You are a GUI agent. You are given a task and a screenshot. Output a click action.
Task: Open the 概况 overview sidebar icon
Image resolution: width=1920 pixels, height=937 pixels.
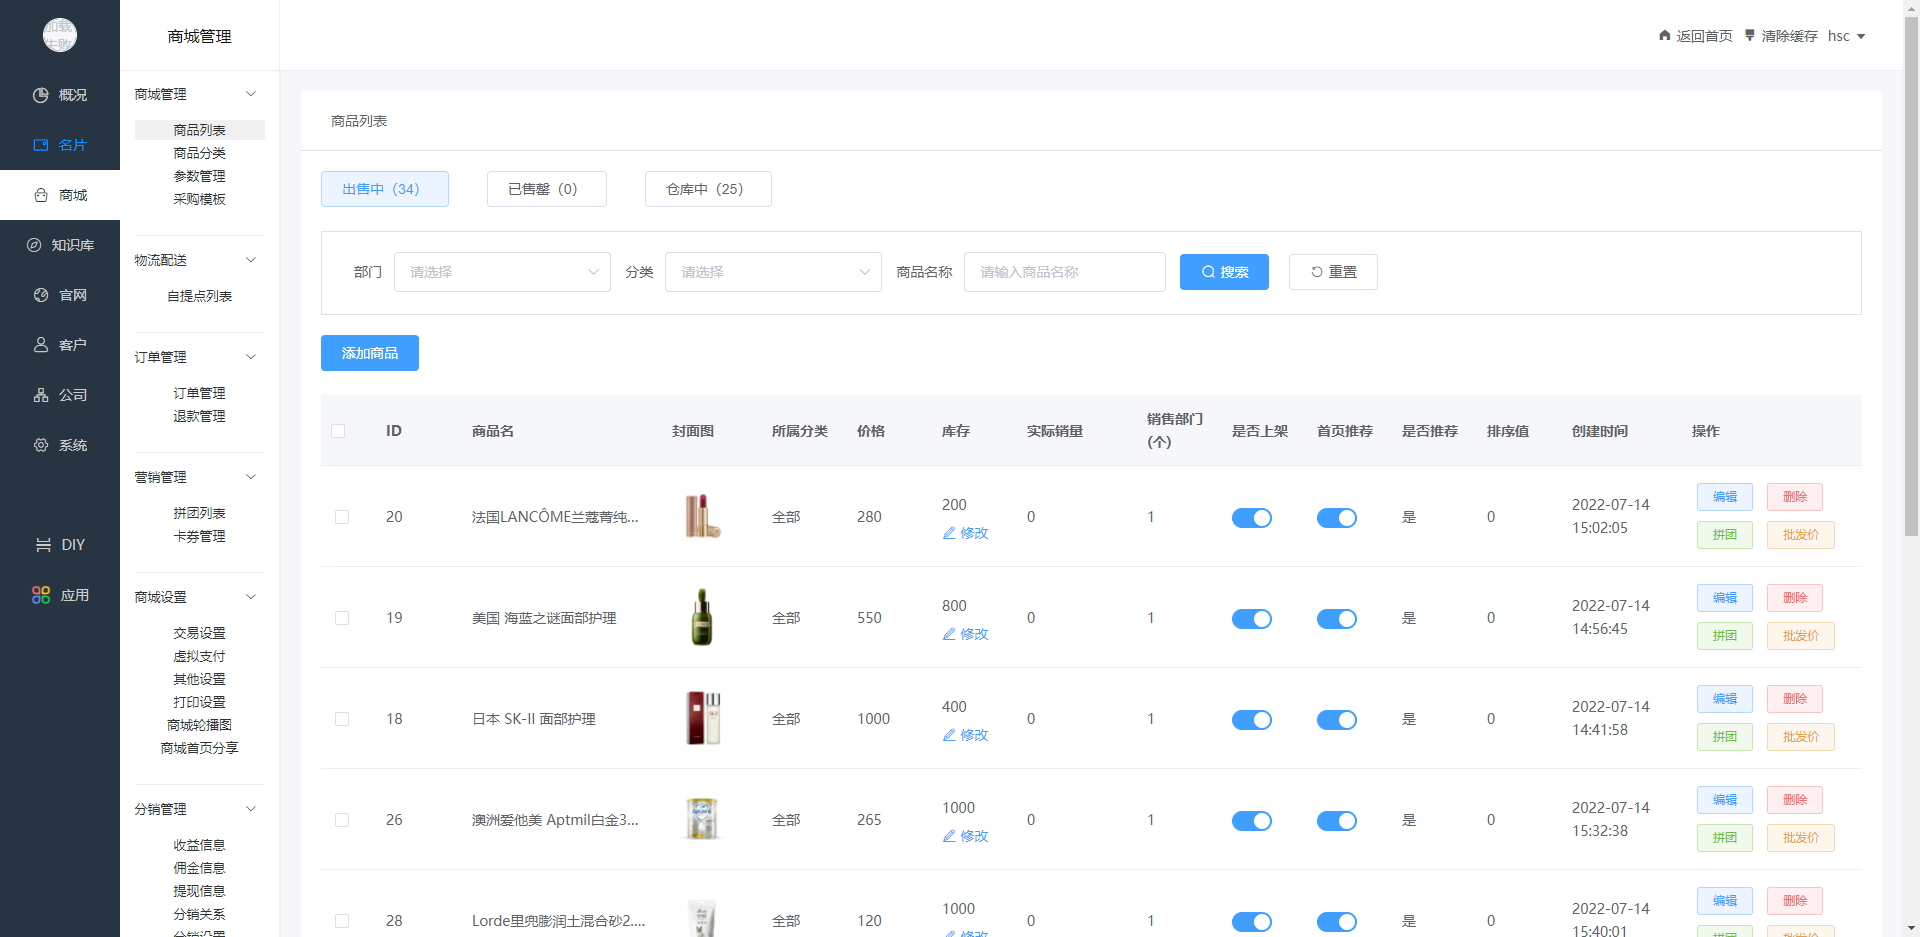pyautogui.click(x=41, y=95)
